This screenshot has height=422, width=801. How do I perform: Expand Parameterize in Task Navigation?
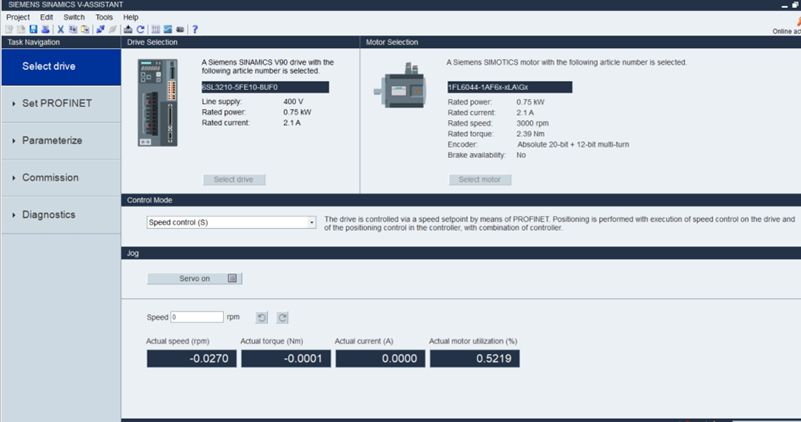(x=61, y=140)
